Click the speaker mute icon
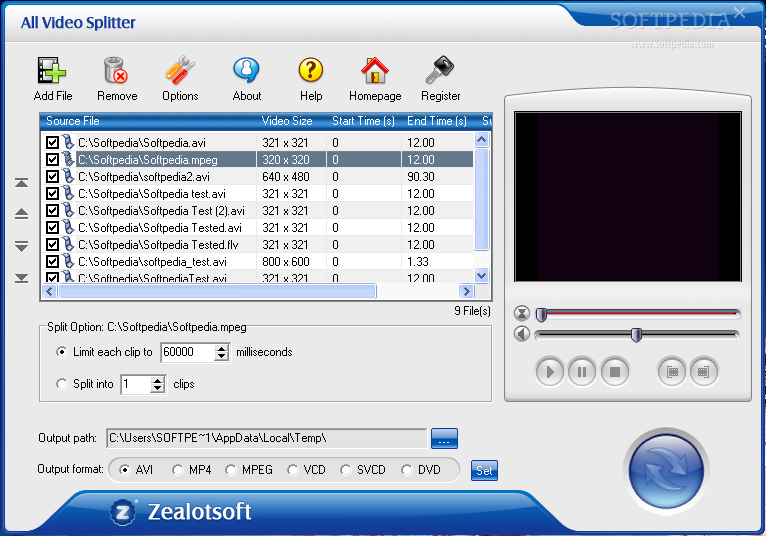766x536 pixels. 522,334
